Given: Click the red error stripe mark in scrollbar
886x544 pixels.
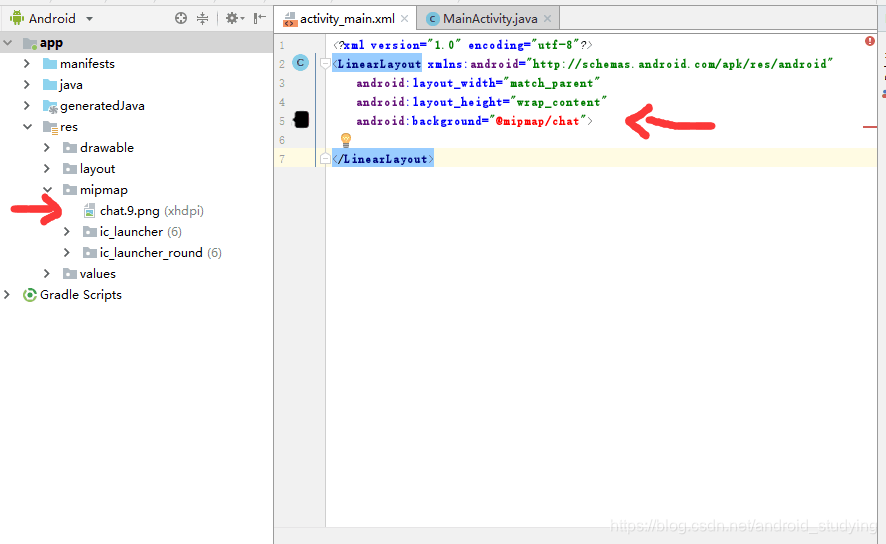Looking at the screenshot, I should (x=870, y=127).
